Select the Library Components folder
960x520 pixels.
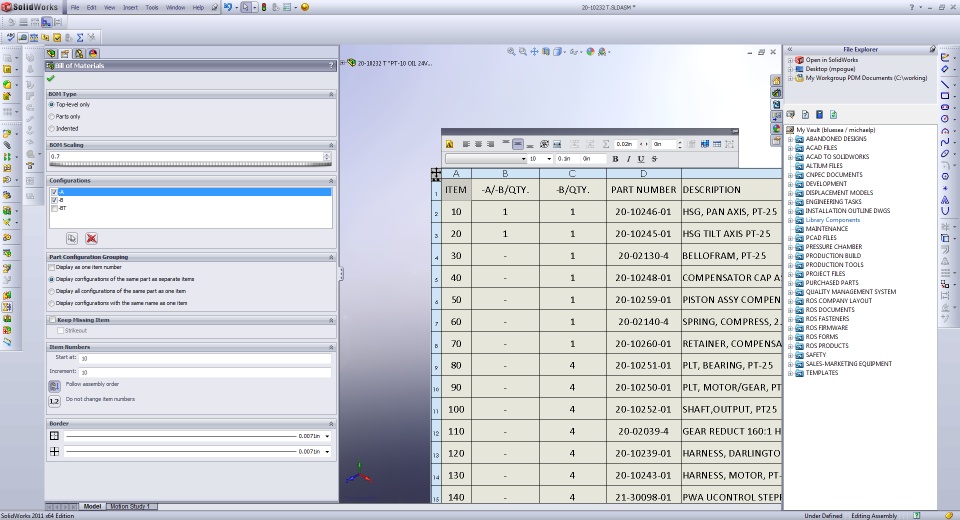click(833, 220)
